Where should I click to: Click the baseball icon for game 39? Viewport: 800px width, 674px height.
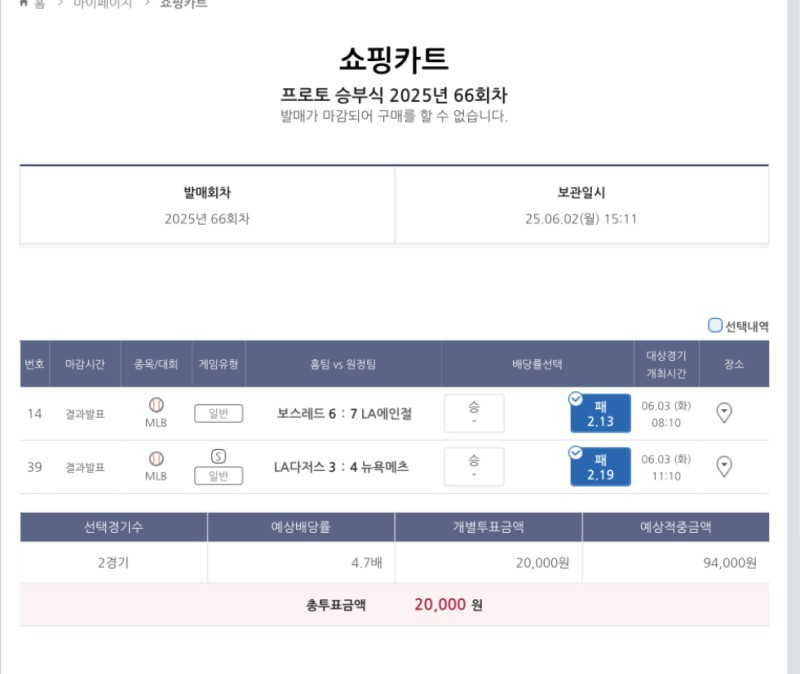(x=156, y=458)
